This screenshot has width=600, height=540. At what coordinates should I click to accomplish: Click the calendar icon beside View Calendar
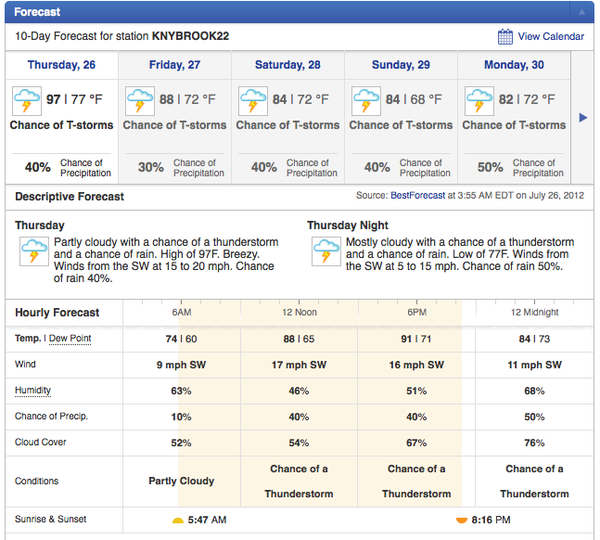(x=505, y=37)
